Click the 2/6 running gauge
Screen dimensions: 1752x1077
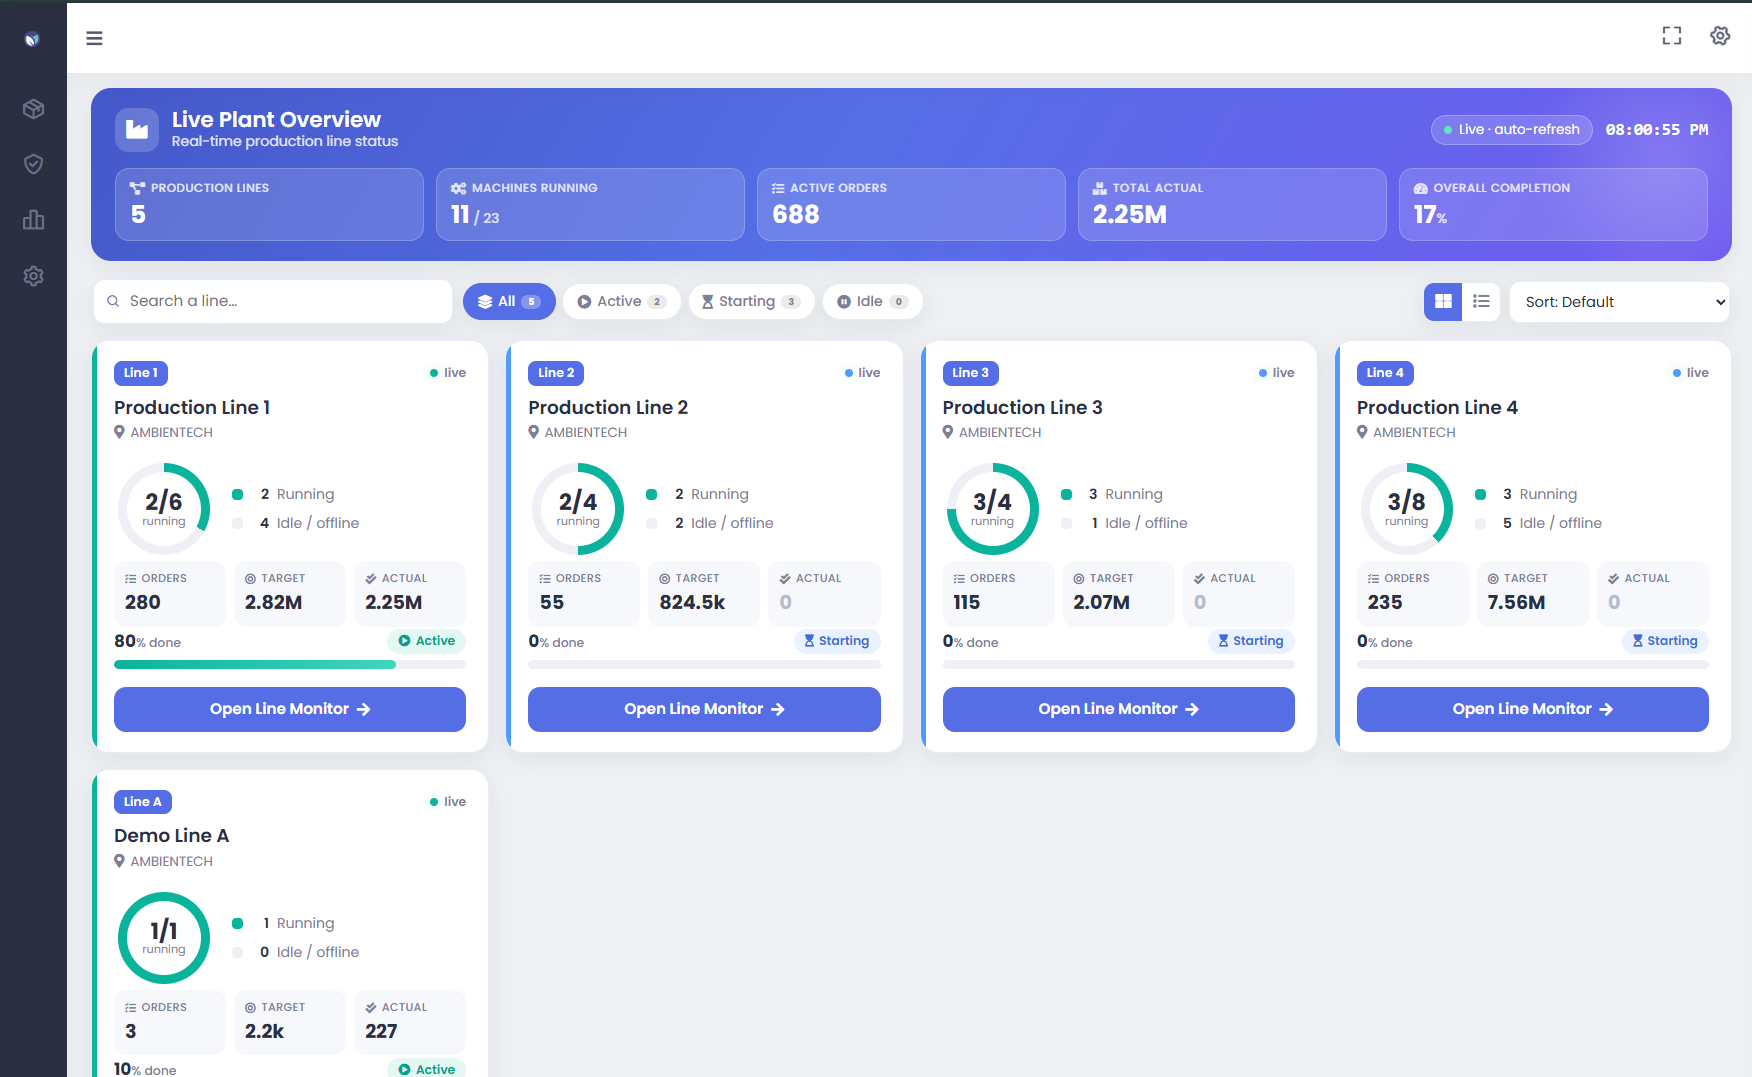pos(164,509)
